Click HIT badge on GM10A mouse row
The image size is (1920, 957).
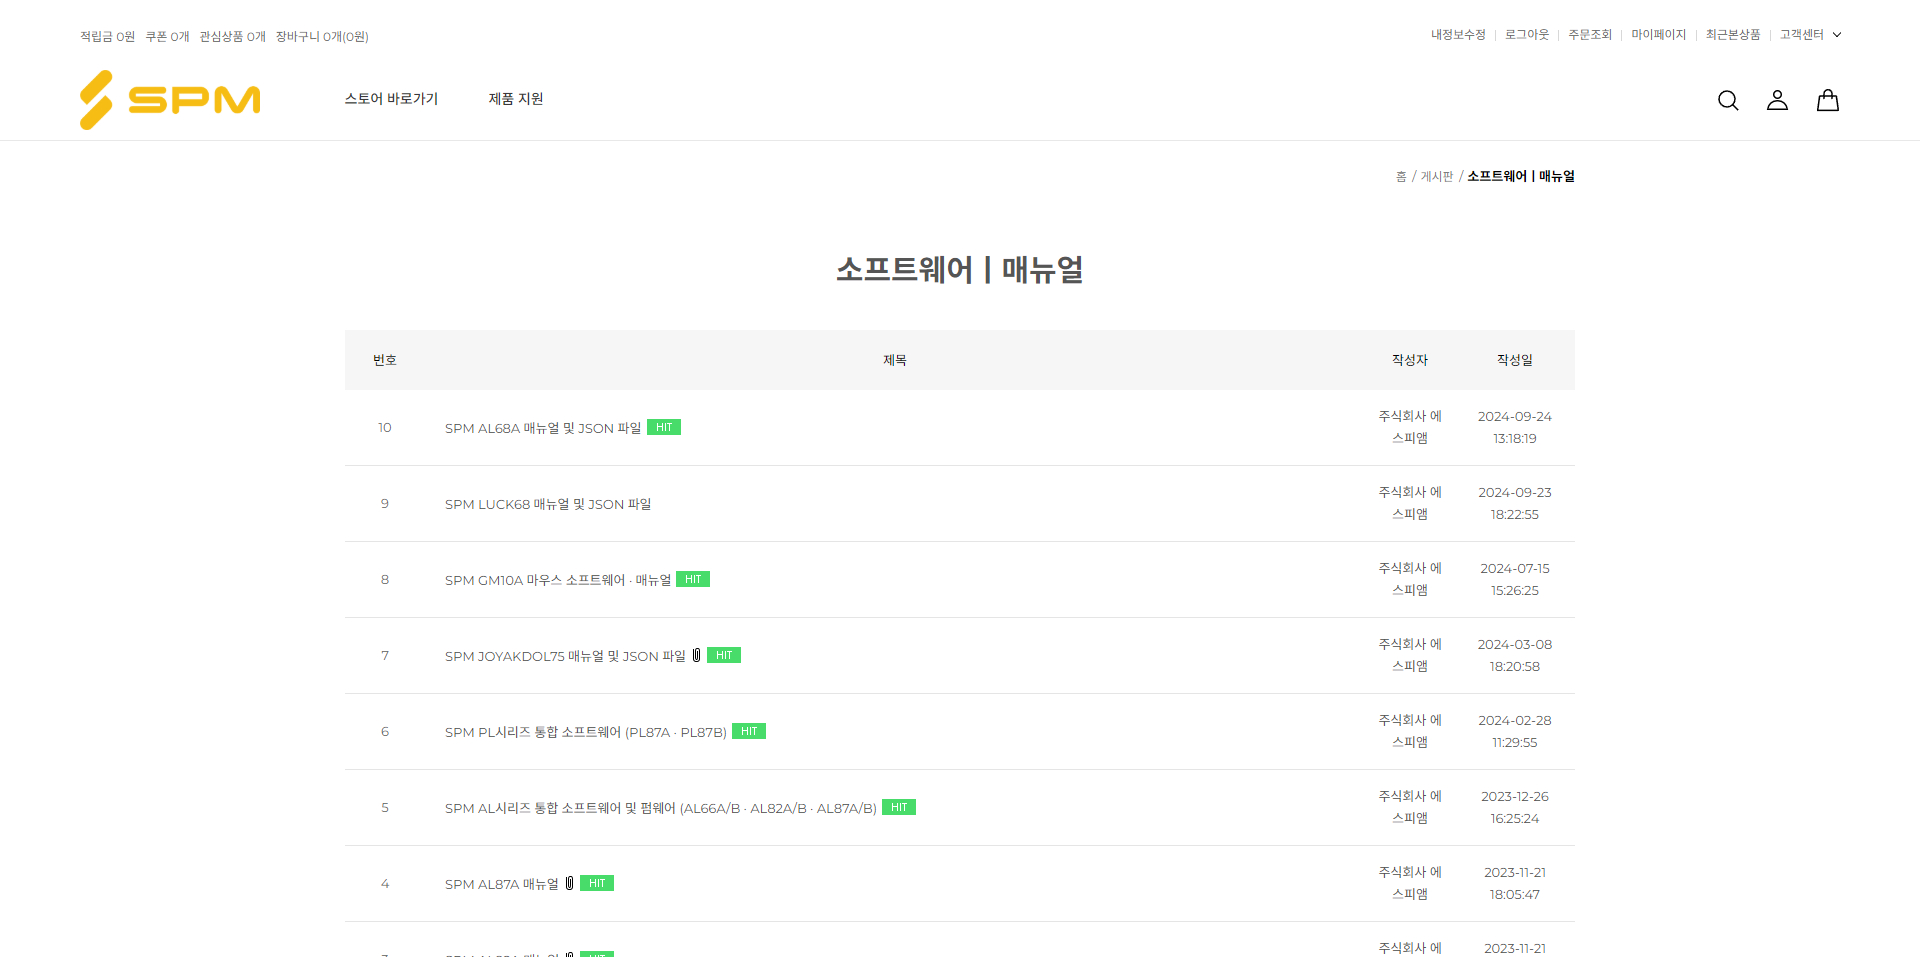coord(693,579)
